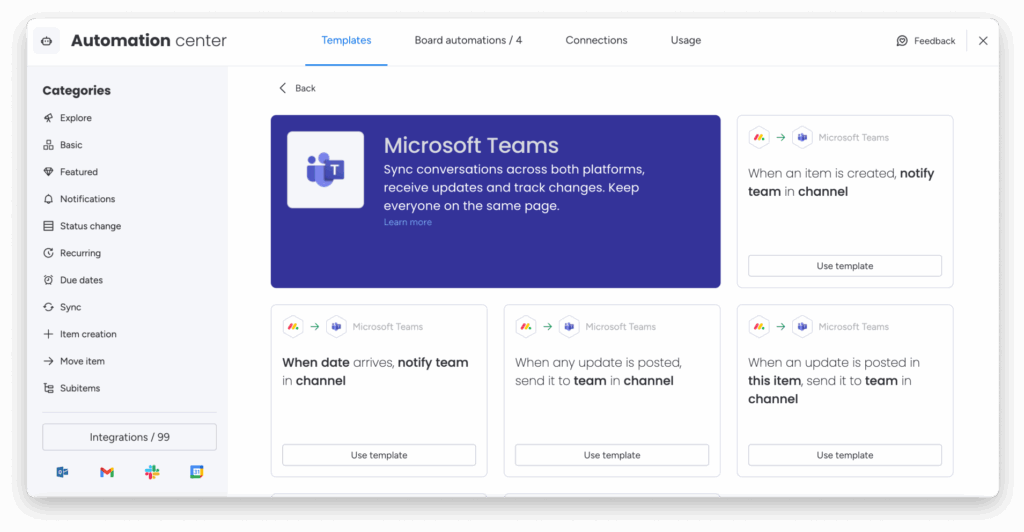Click Teams icon on 'item is created' card

[802, 138]
